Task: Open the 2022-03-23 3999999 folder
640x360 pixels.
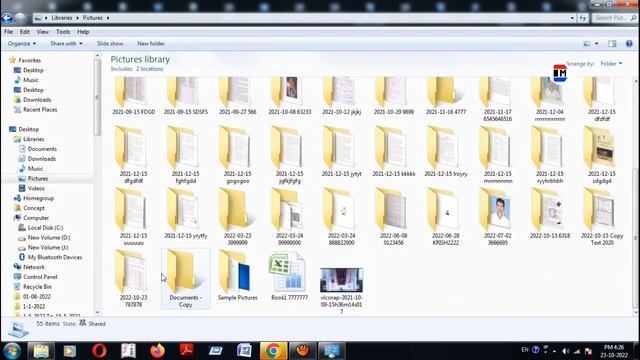Action: 238,216
